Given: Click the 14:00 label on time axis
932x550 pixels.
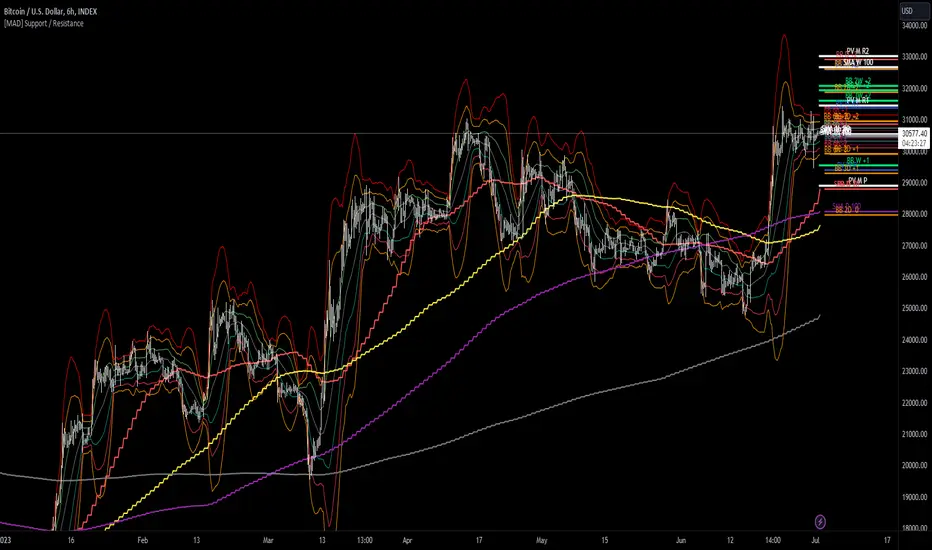Looking at the screenshot, I should tap(772, 540).
